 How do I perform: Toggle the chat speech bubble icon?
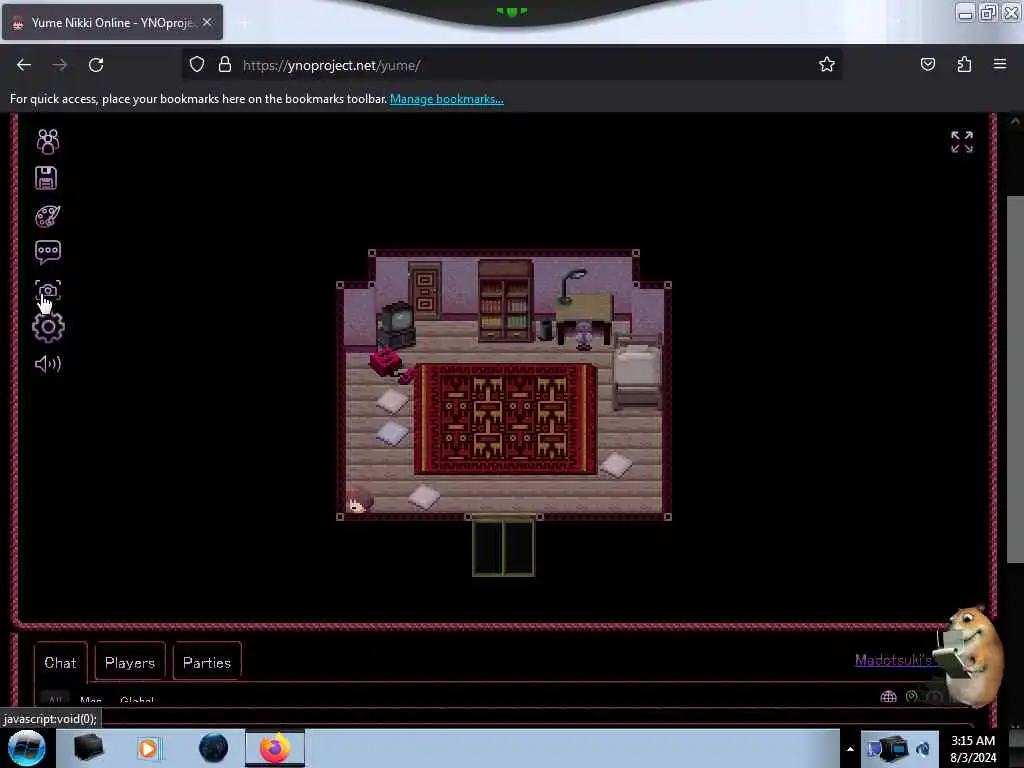(x=48, y=252)
